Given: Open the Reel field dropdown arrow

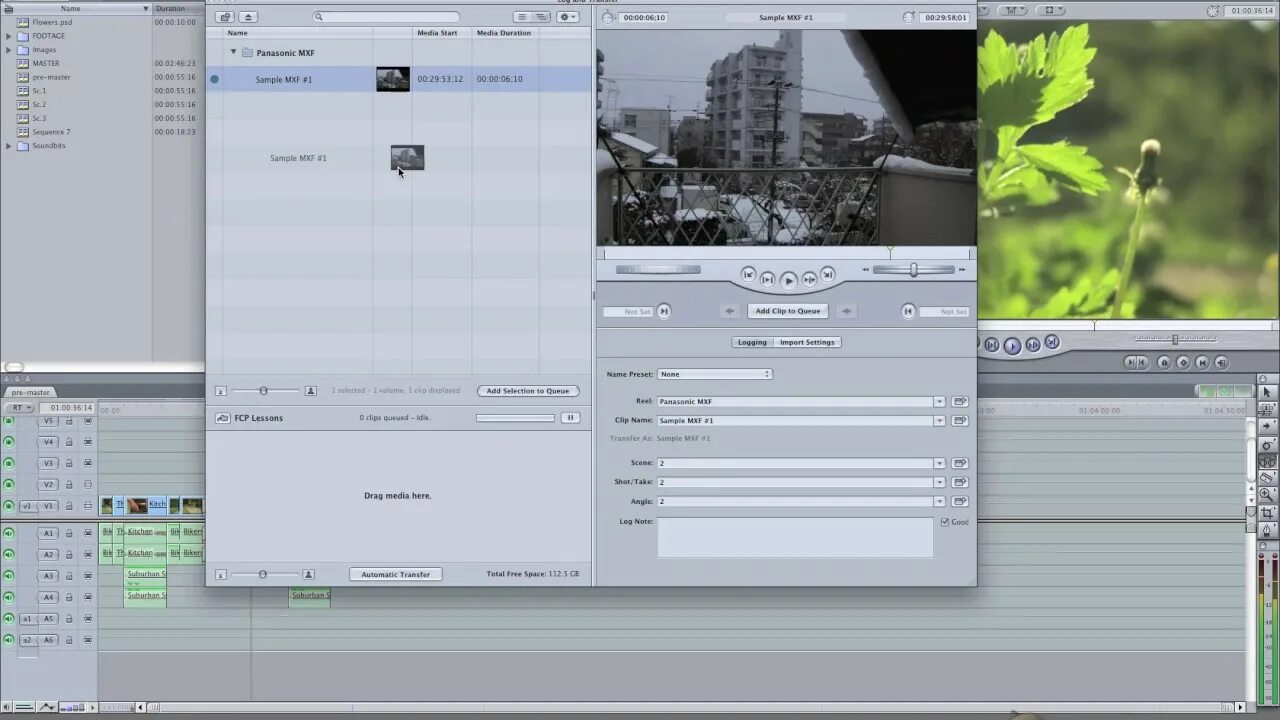Looking at the screenshot, I should pos(939,401).
